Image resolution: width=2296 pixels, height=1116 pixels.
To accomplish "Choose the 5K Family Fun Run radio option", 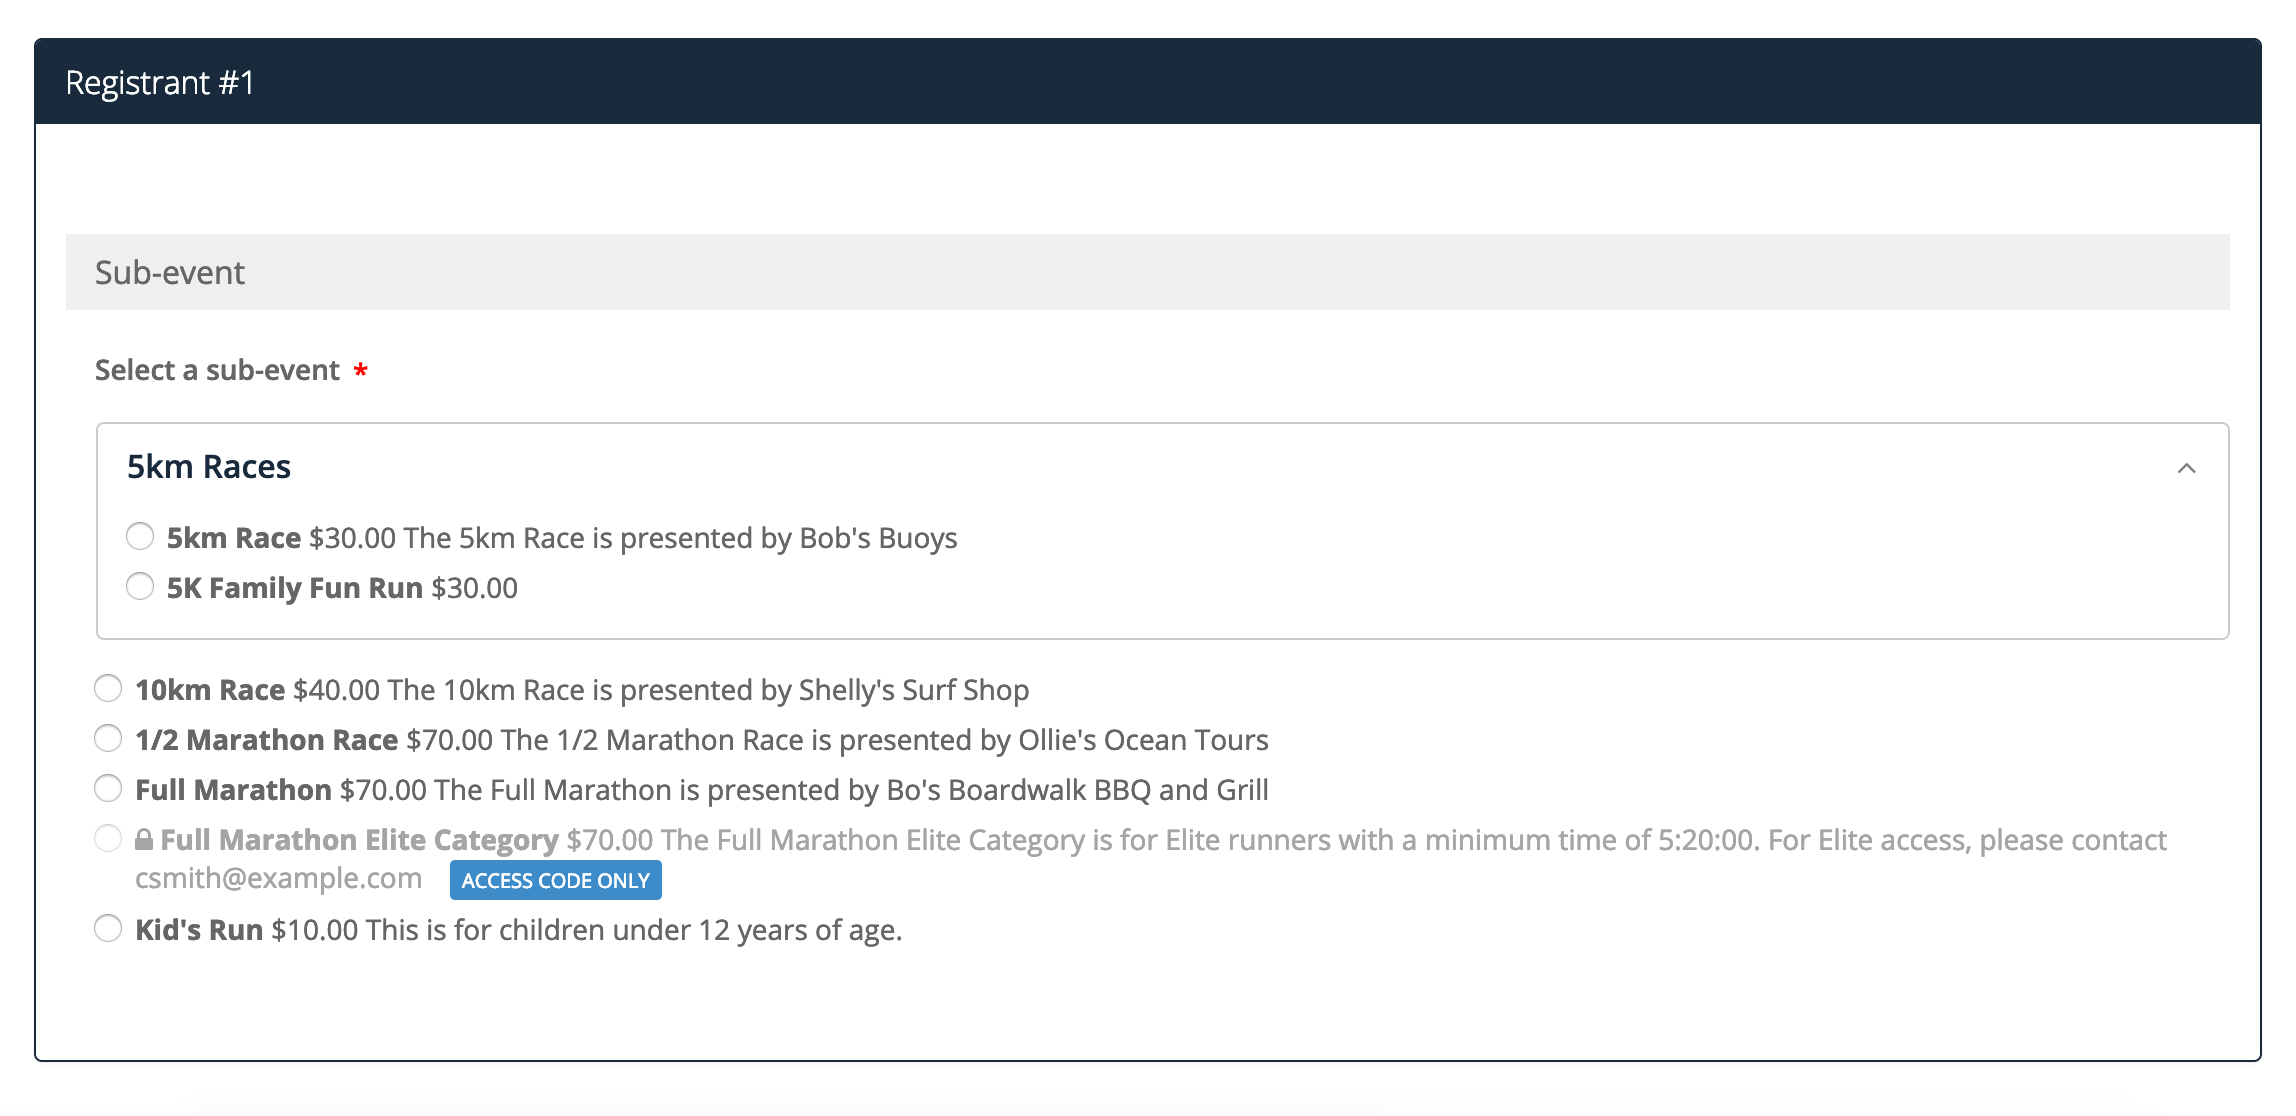I will 140,587.
